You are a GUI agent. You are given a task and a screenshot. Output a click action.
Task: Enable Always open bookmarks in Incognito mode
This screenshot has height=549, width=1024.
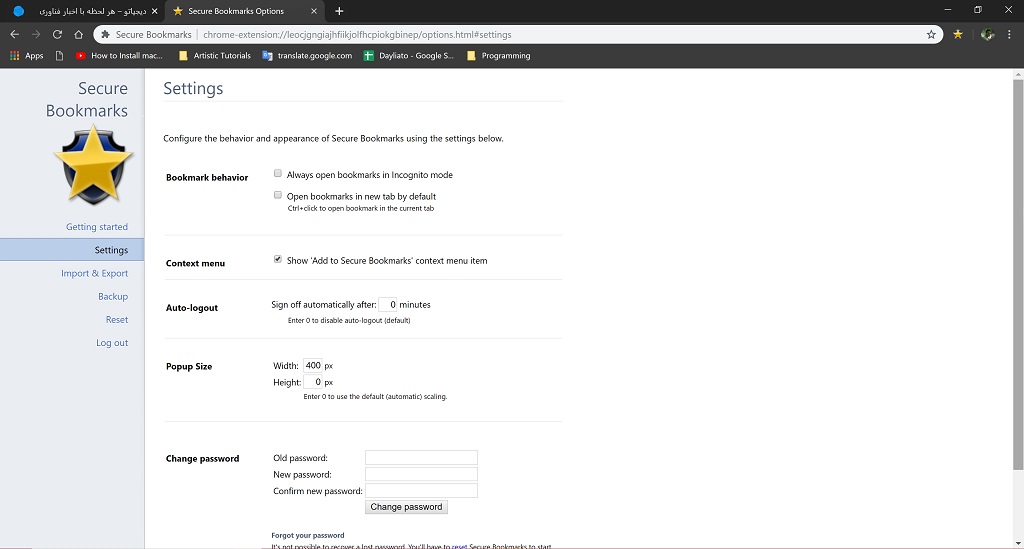coord(278,173)
